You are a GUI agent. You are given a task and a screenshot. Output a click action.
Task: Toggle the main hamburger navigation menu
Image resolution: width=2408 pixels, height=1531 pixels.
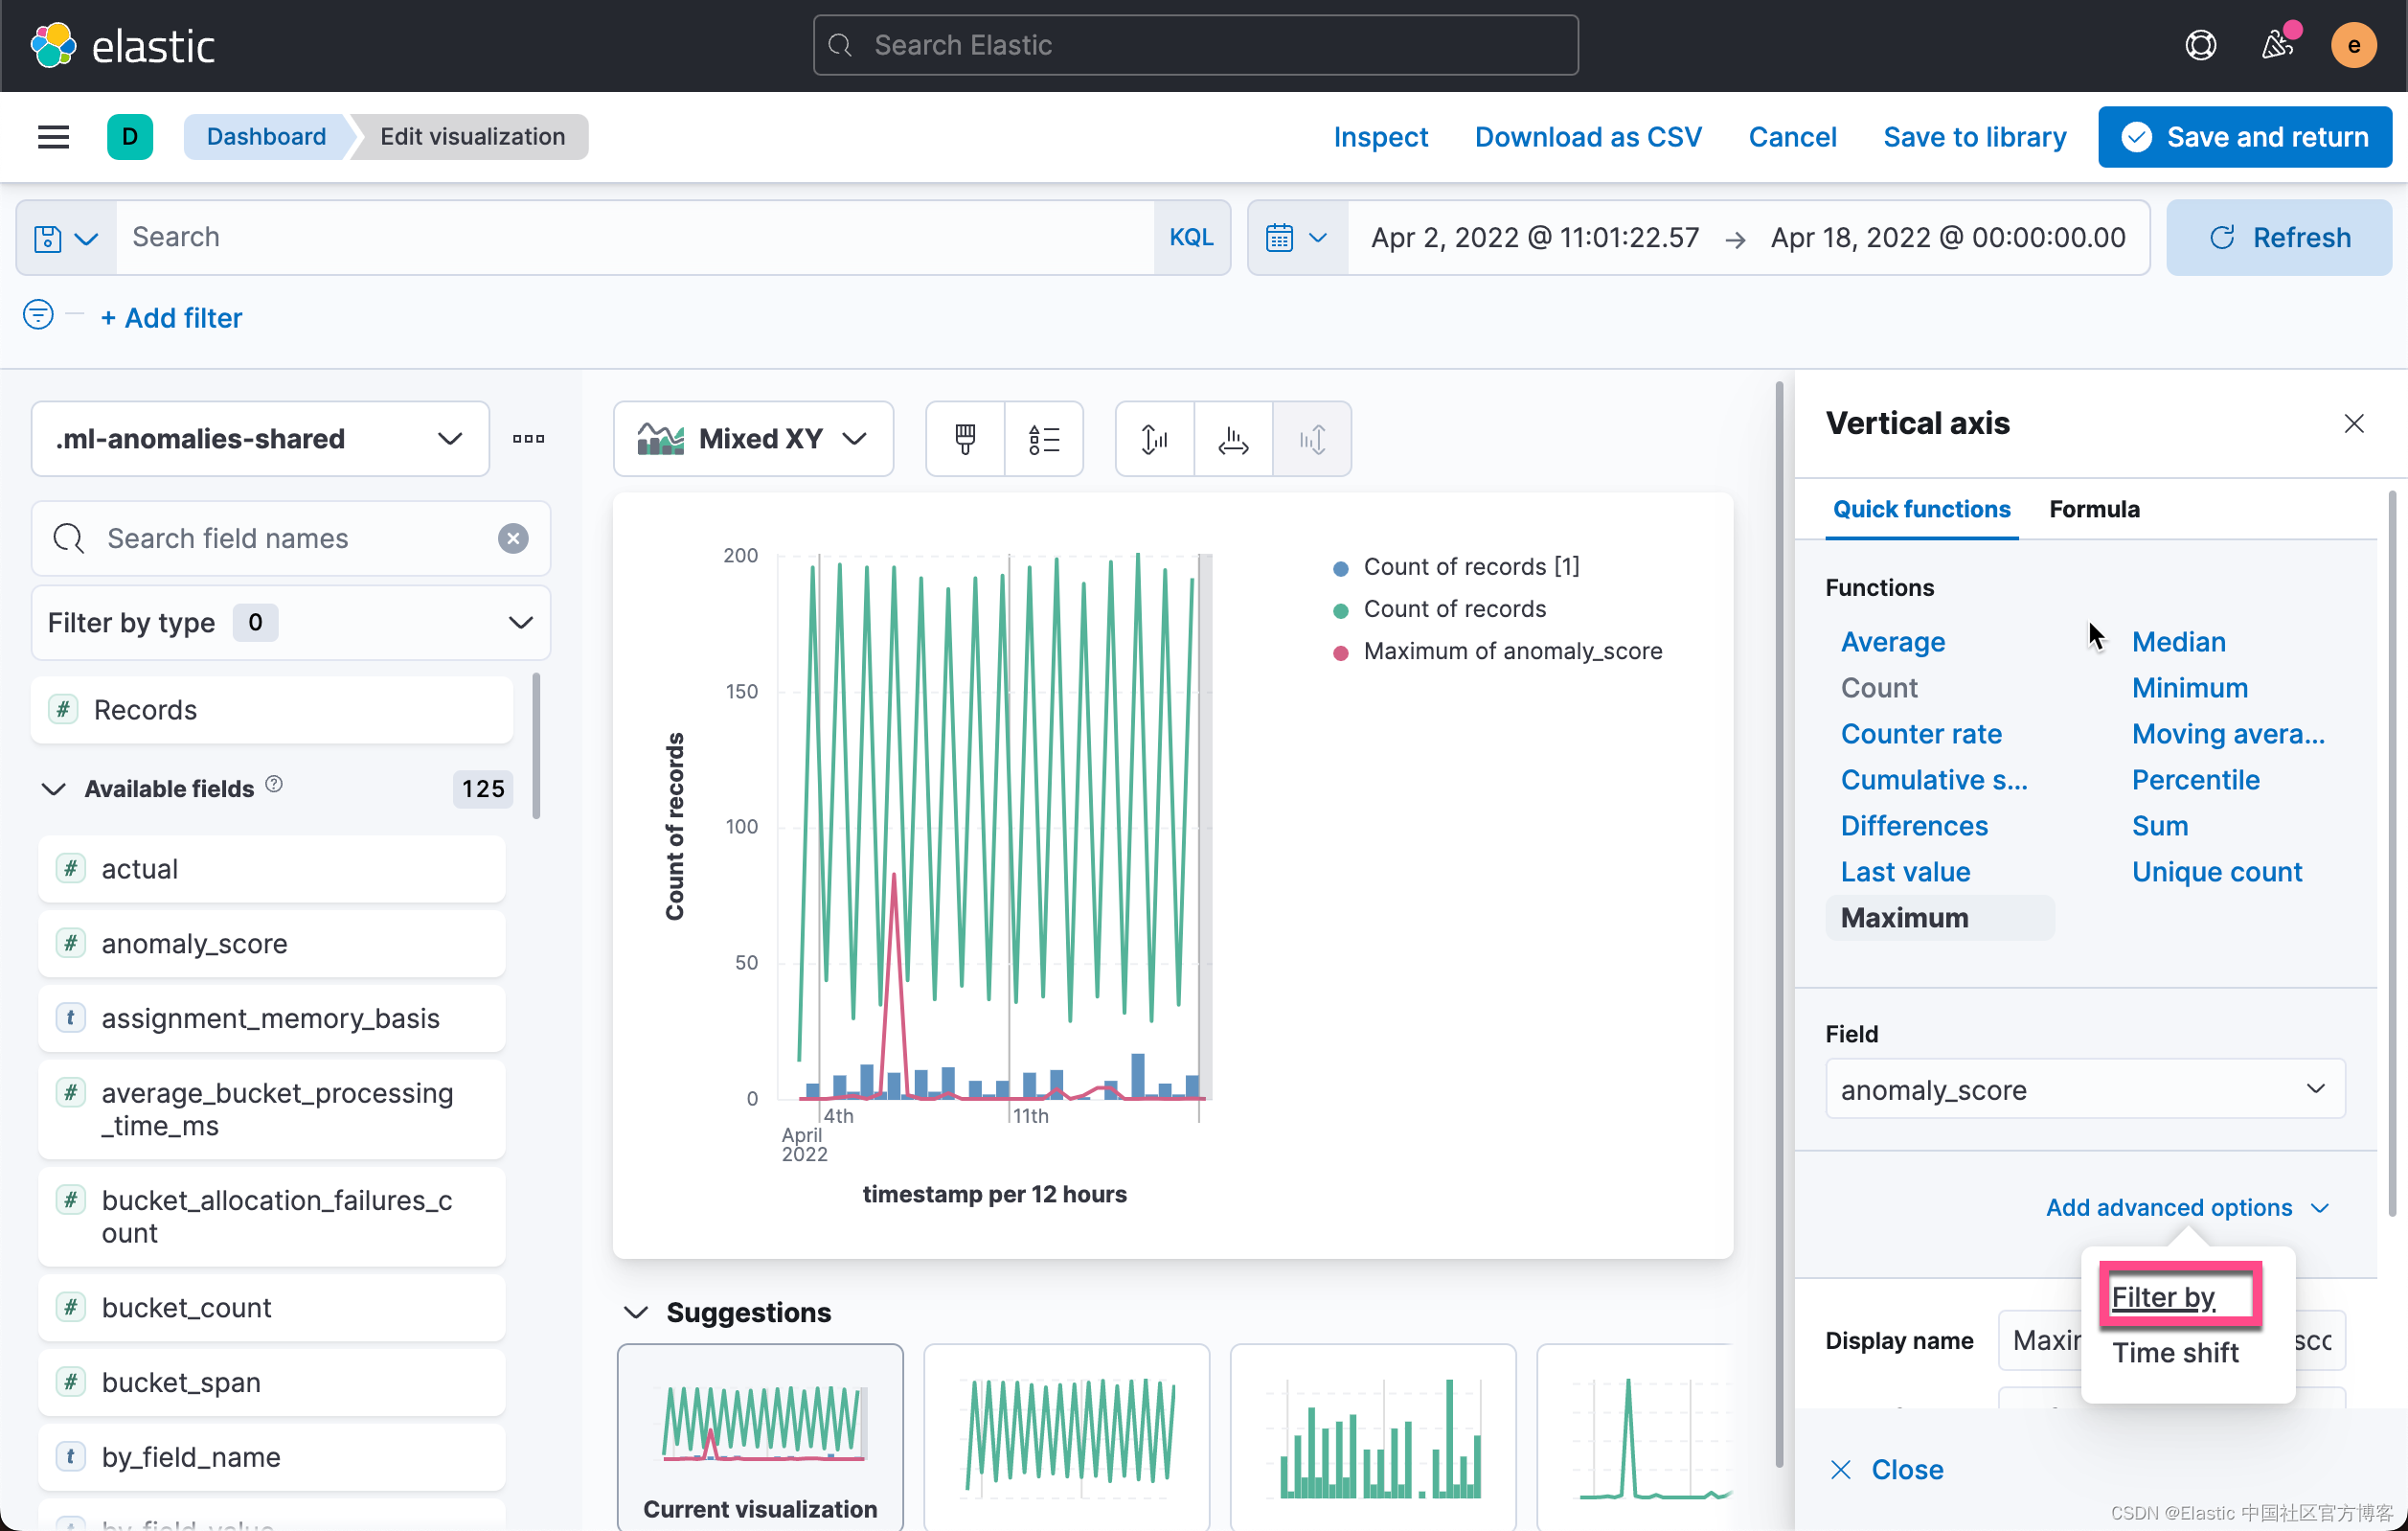click(53, 137)
